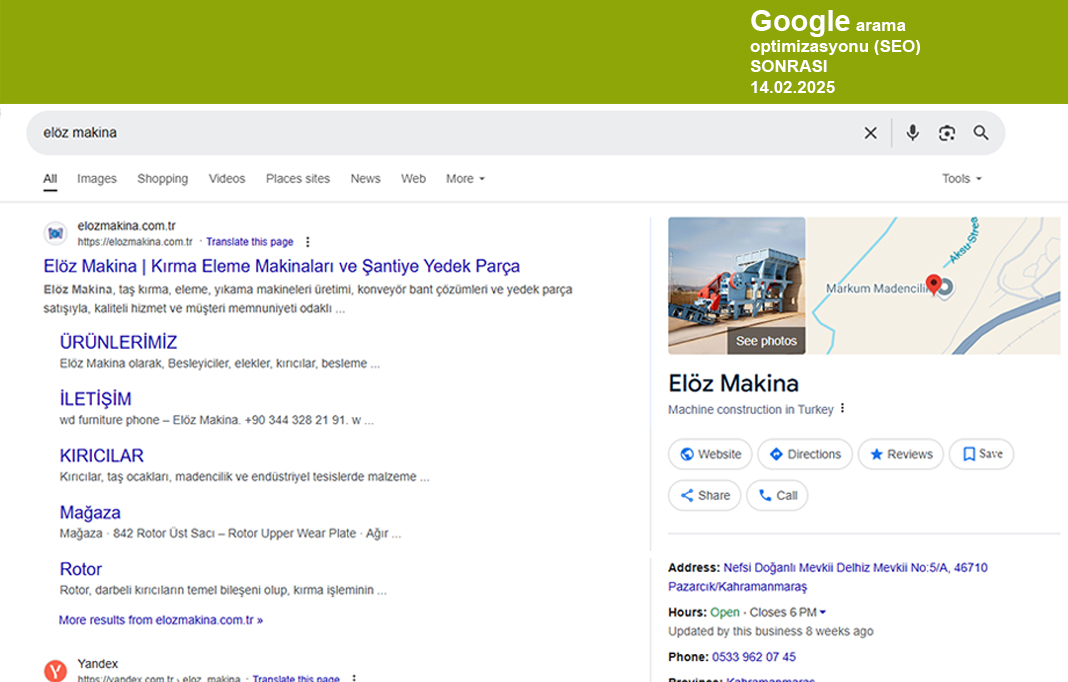
Task: Click the Updated by this business 8 weeks ago text
Action: 770,632
